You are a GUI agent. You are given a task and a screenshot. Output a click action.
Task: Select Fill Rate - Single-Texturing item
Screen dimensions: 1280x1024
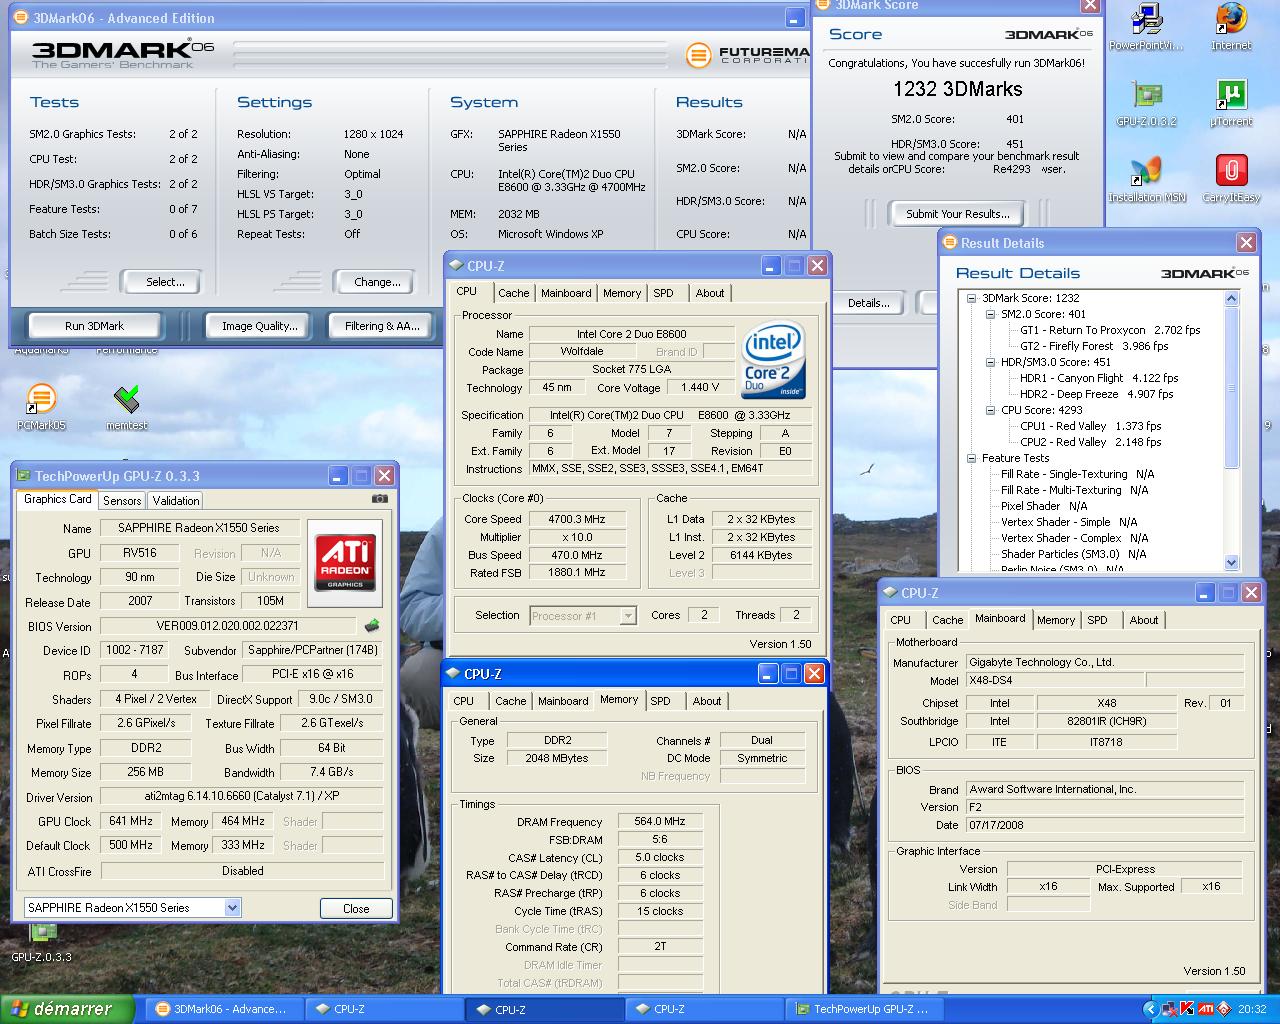coord(1077,474)
